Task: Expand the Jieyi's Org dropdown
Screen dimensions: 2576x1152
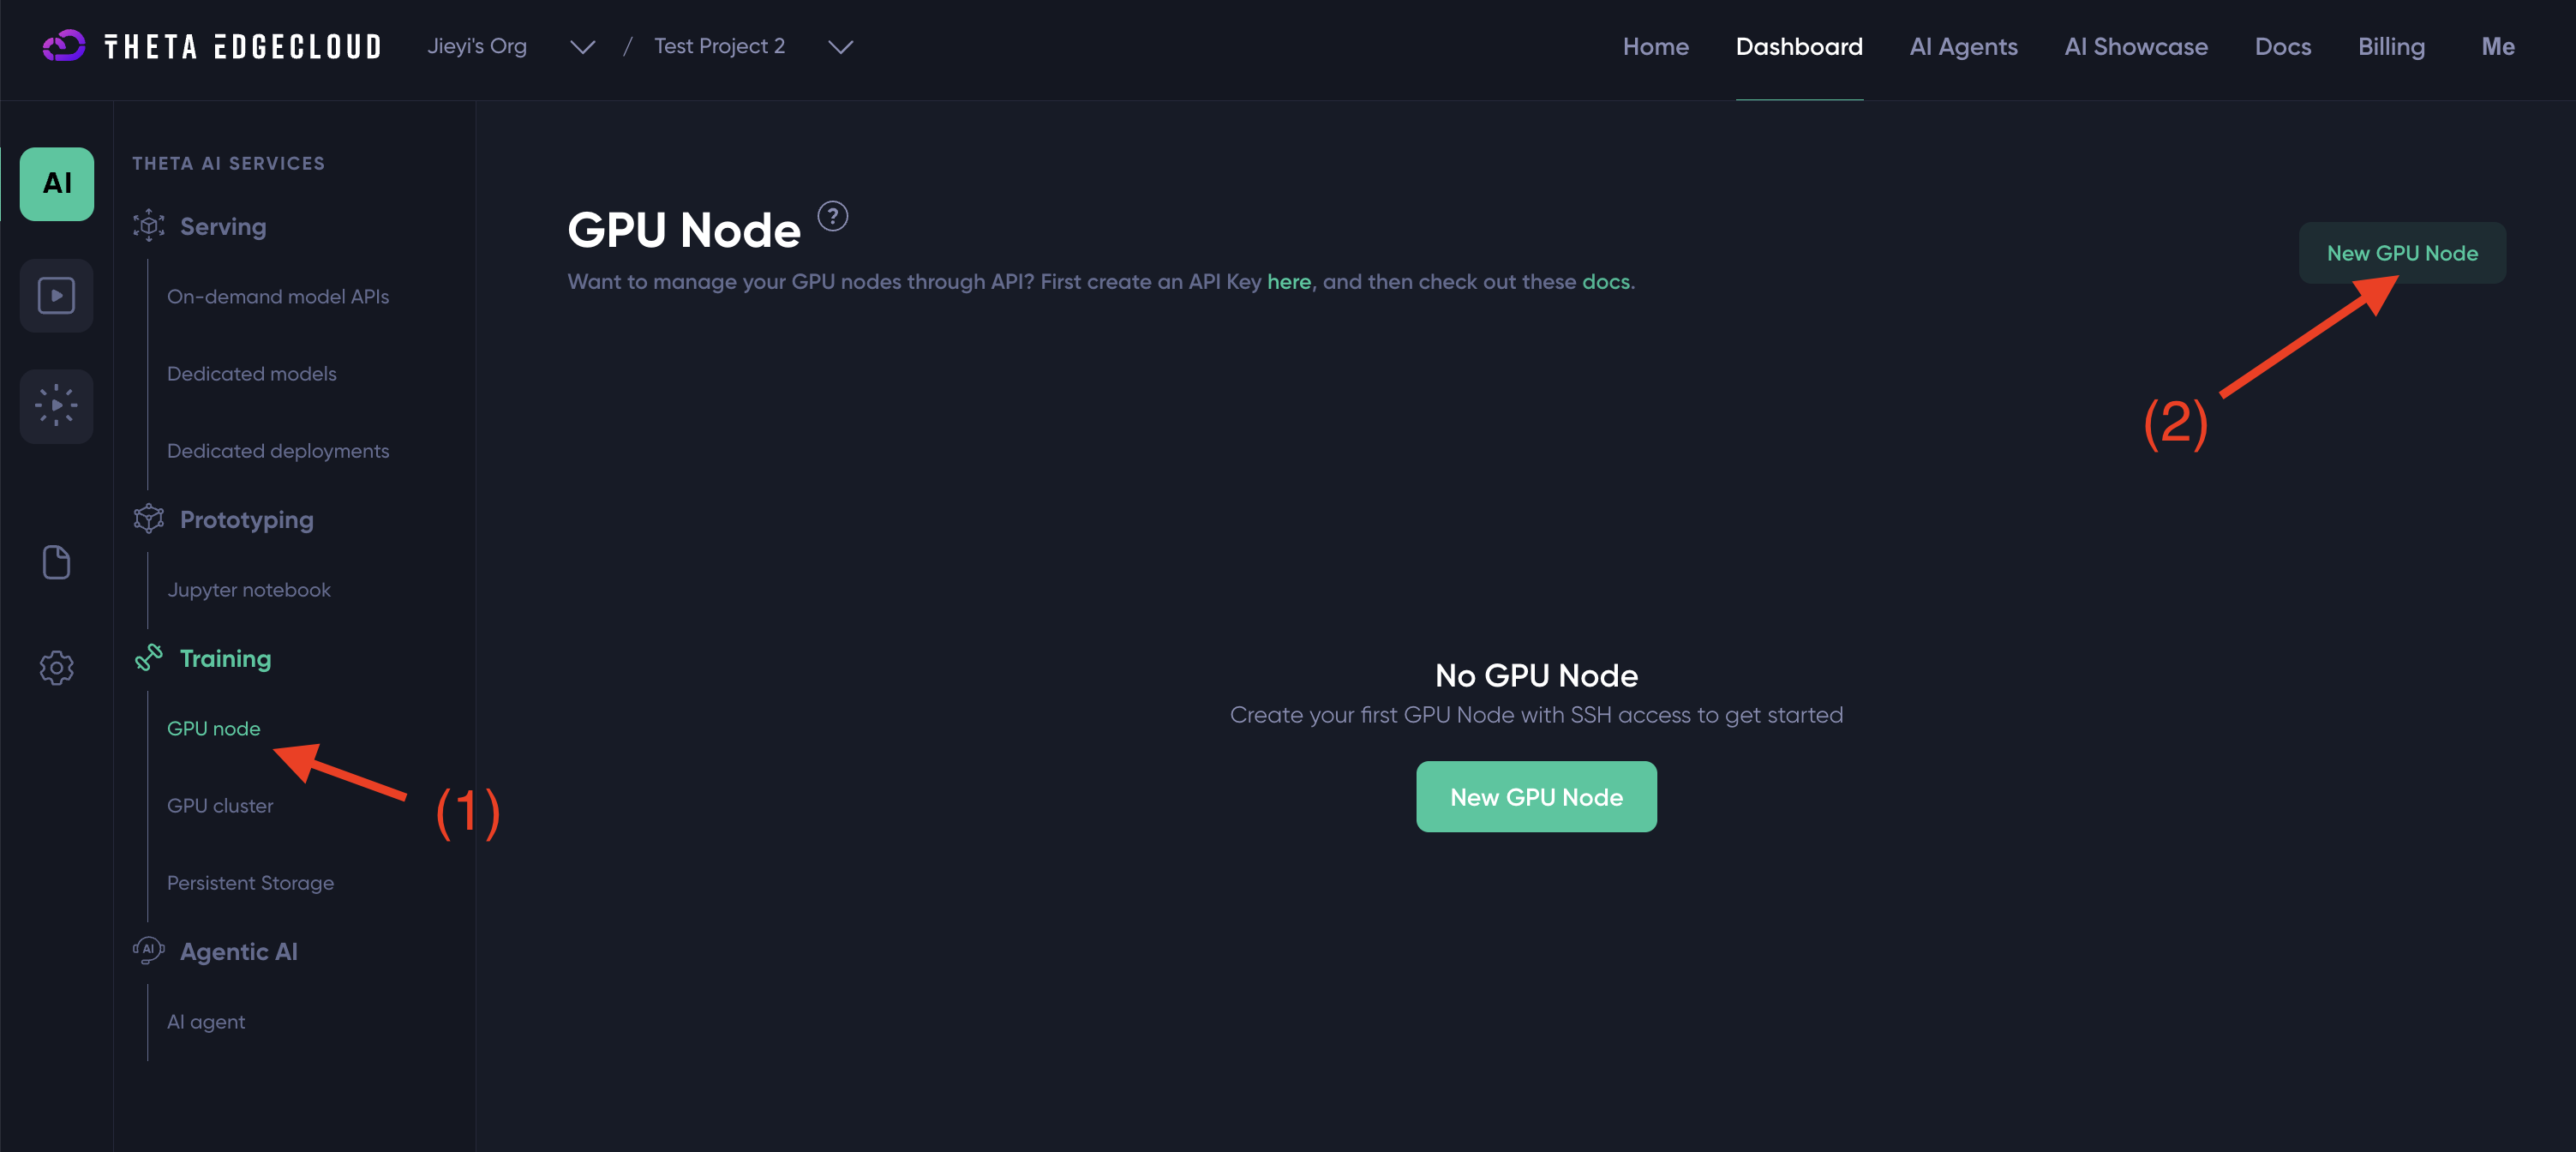Action: click(x=582, y=47)
